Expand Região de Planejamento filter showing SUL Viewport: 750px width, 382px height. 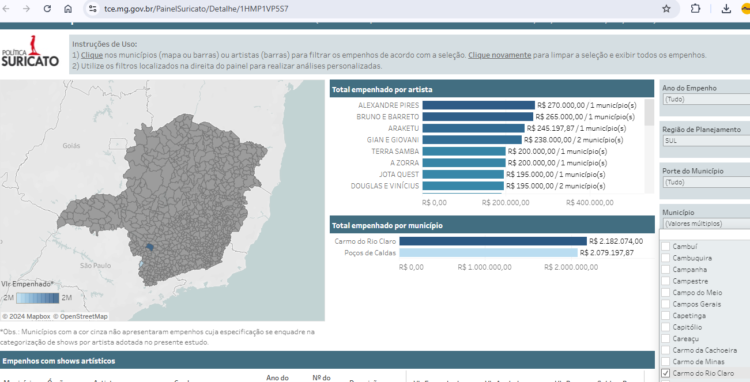coord(706,141)
